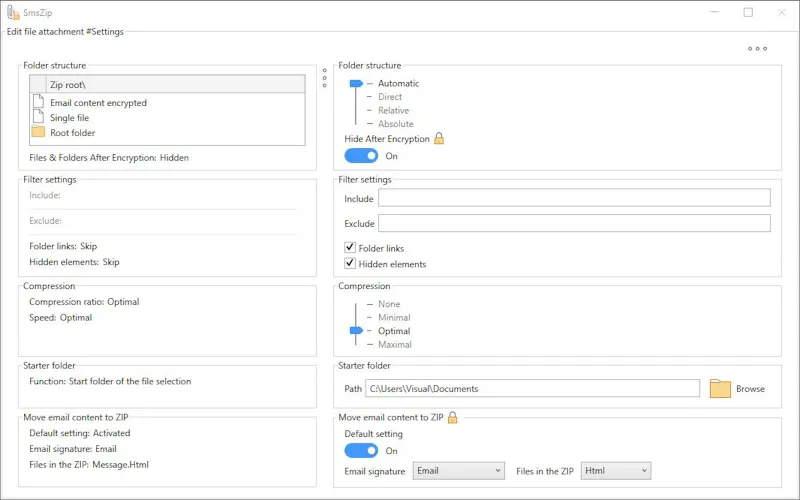The width and height of the screenshot is (800, 500).
Task: Select the Single file row
Action: tap(167, 117)
